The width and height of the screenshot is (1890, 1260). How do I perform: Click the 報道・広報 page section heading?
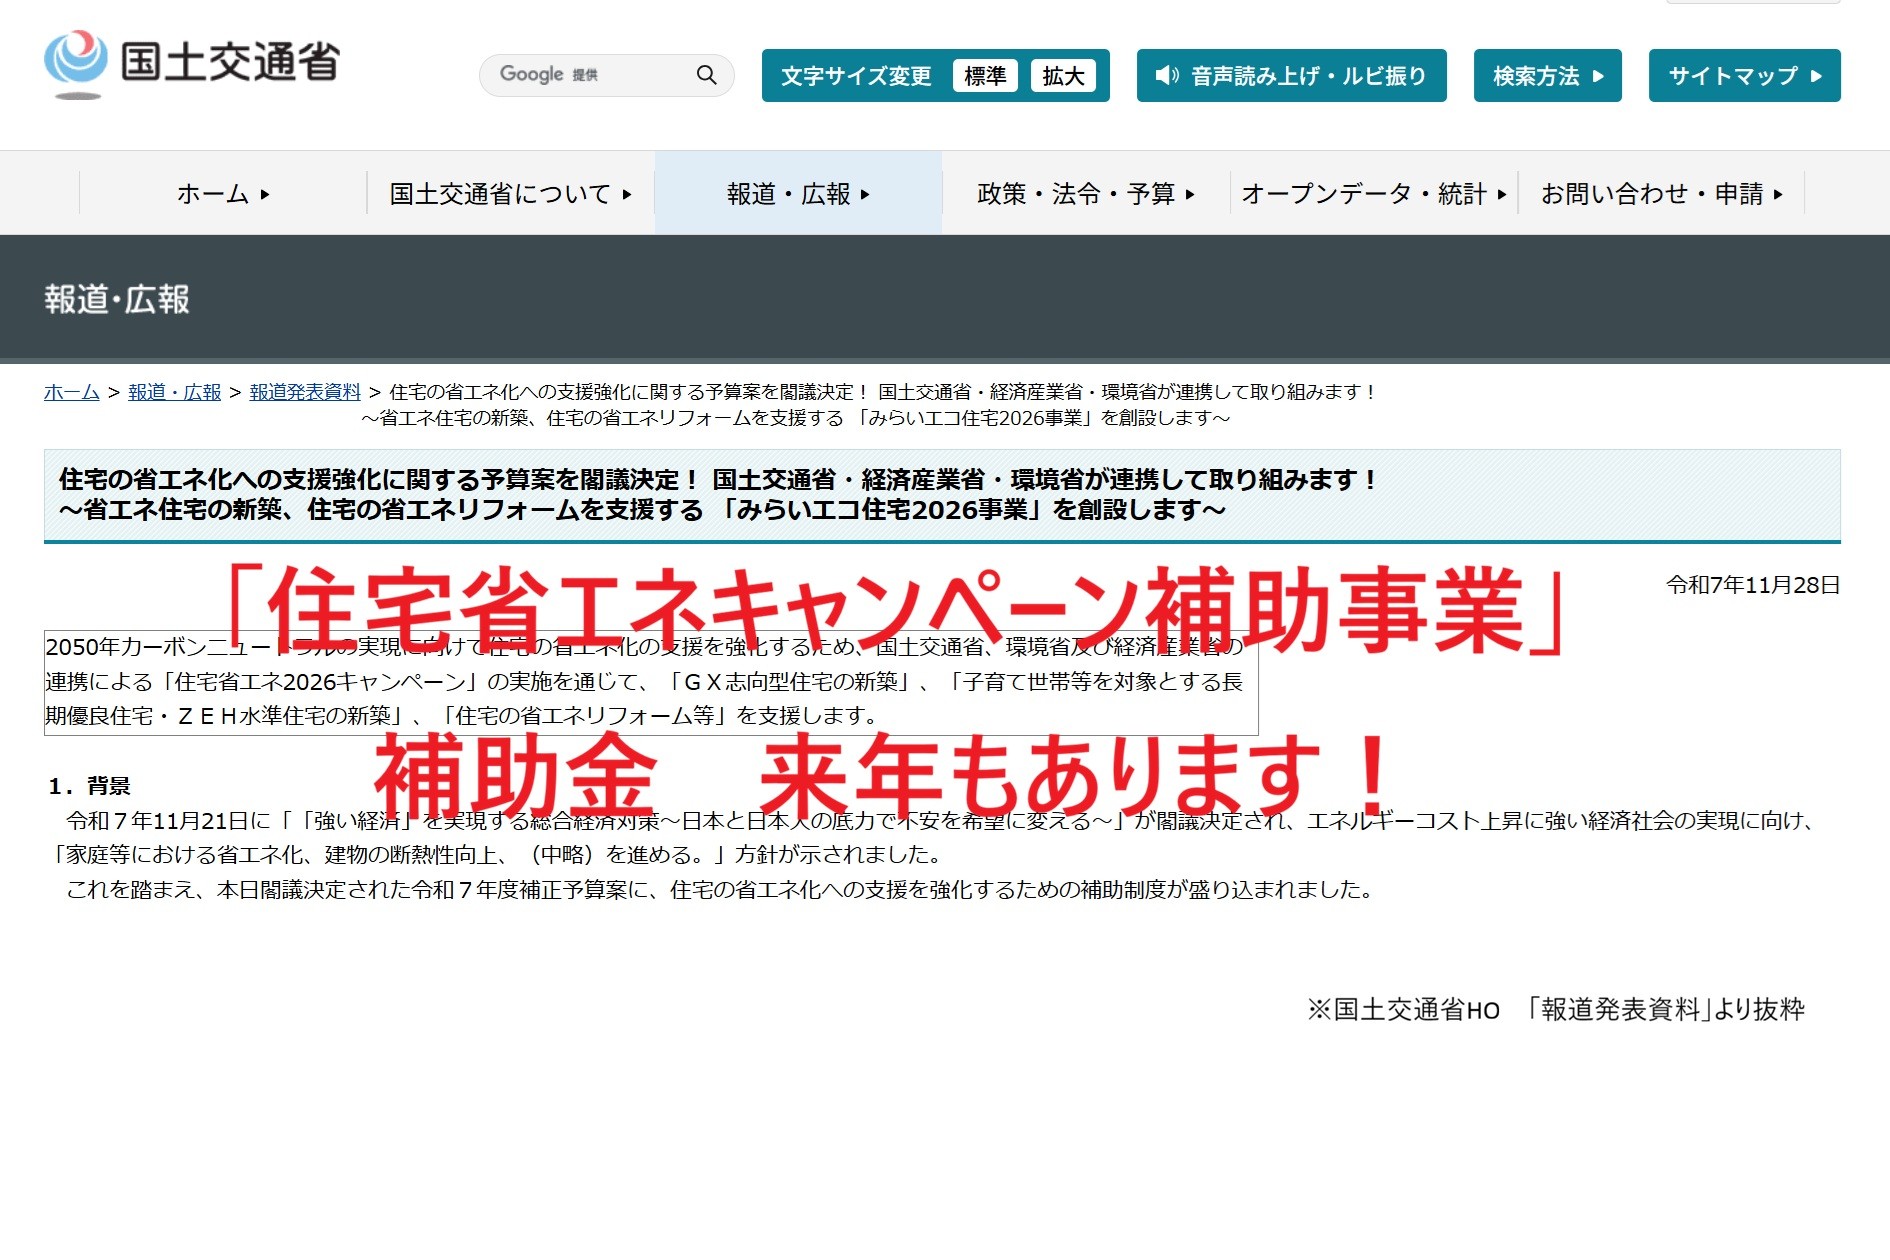117,299
